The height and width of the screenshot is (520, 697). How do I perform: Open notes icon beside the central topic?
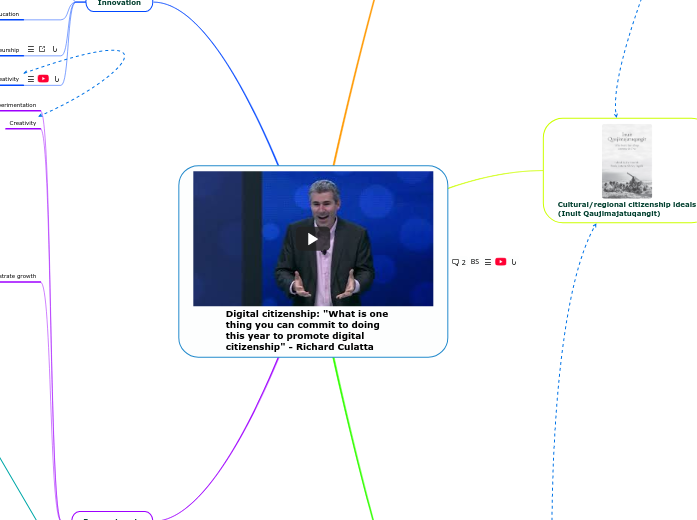(488, 262)
